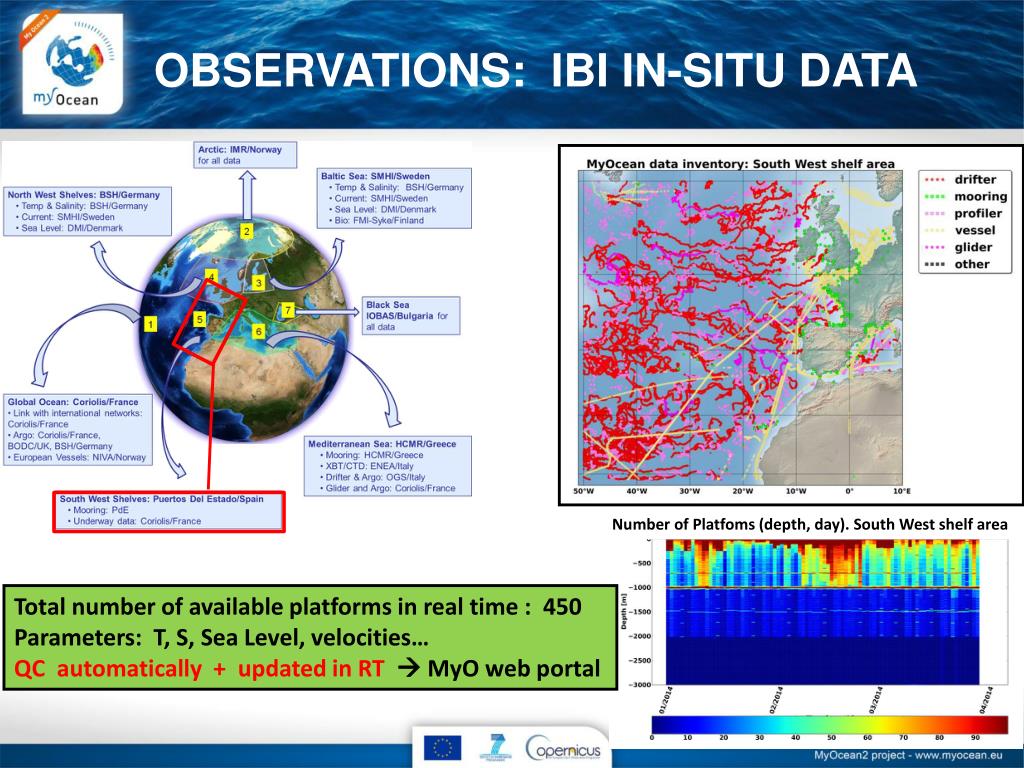Click the Seventh Framework Programme logo
Viewport: 1024px width, 768px height.
click(x=496, y=748)
